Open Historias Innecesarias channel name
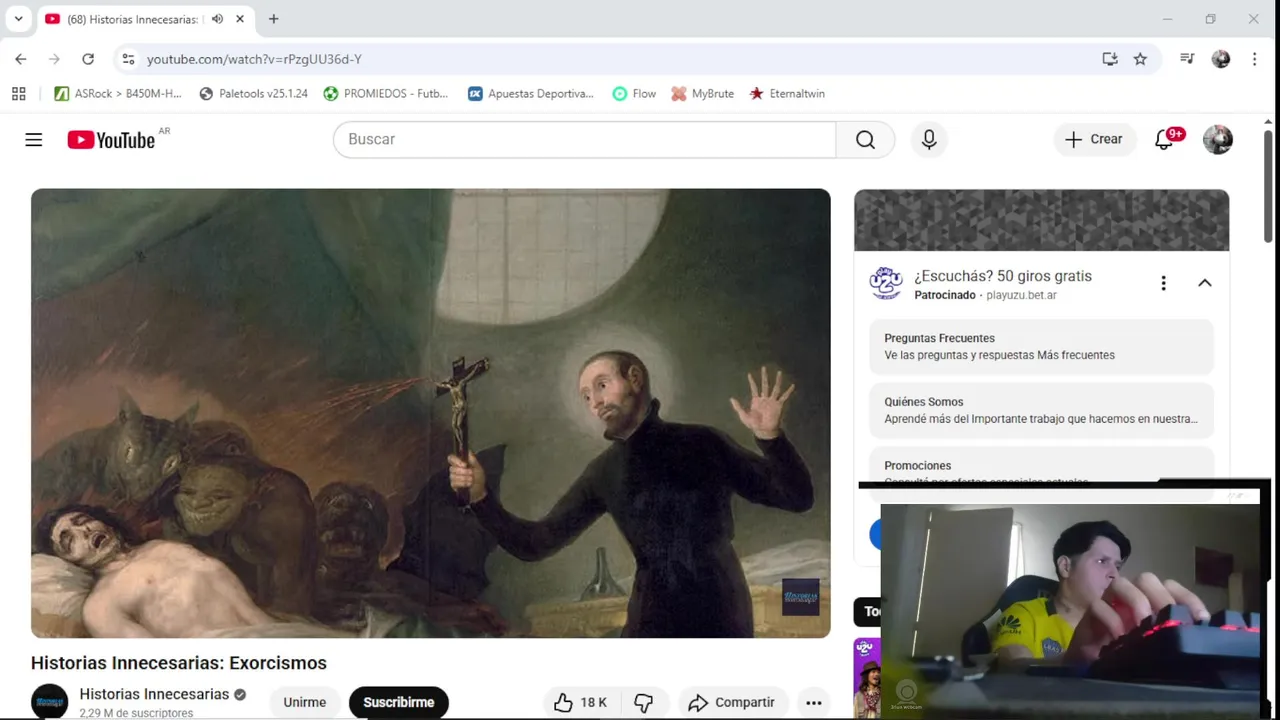The height and width of the screenshot is (720, 1280). tap(154, 694)
